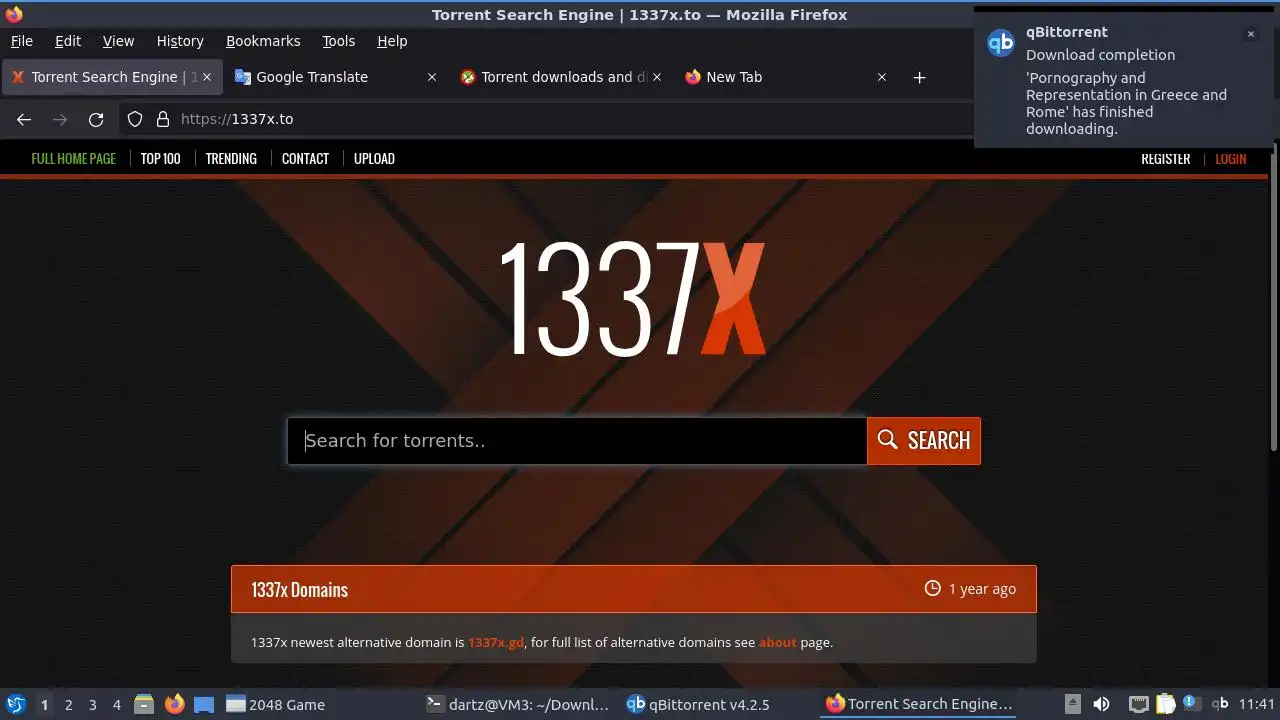
Task: Go to the UPLOAD page
Action: coord(374,159)
